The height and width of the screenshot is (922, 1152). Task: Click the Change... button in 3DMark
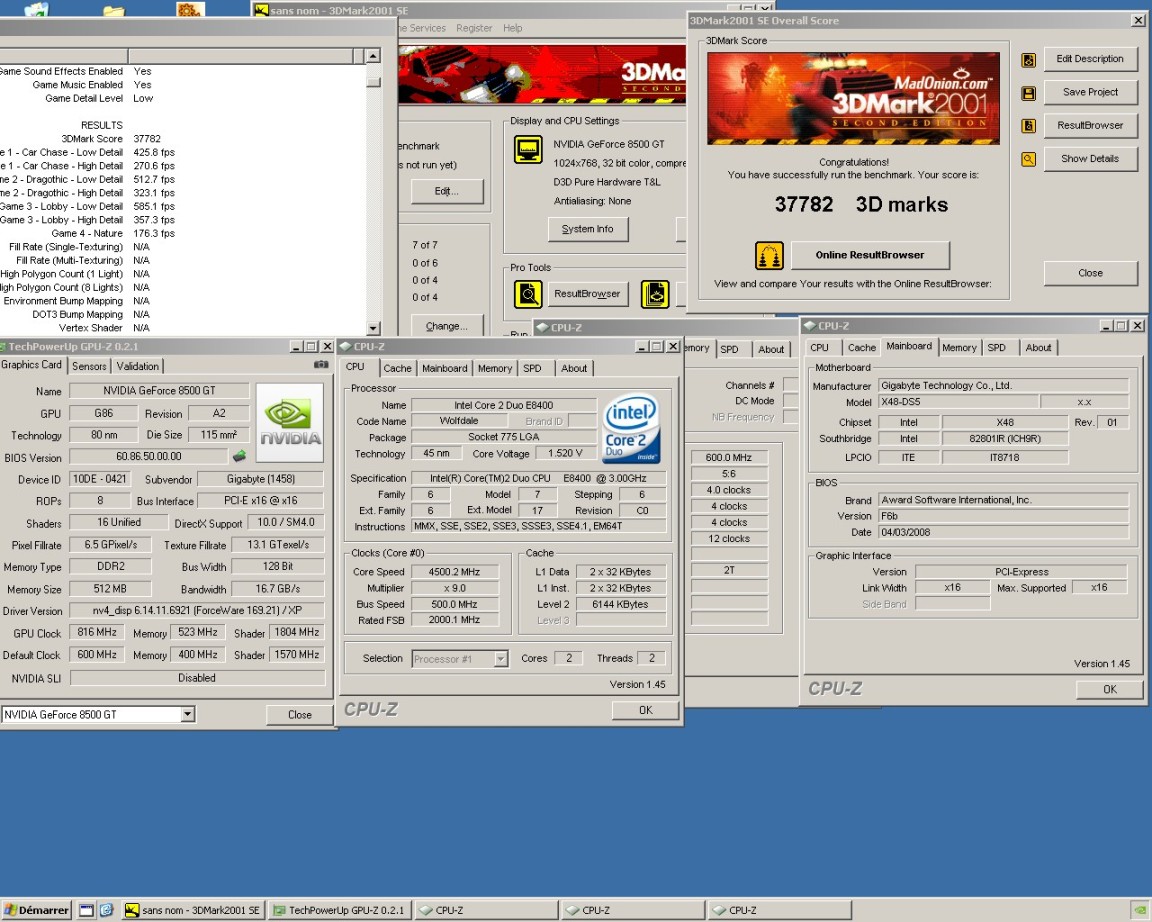click(x=447, y=325)
